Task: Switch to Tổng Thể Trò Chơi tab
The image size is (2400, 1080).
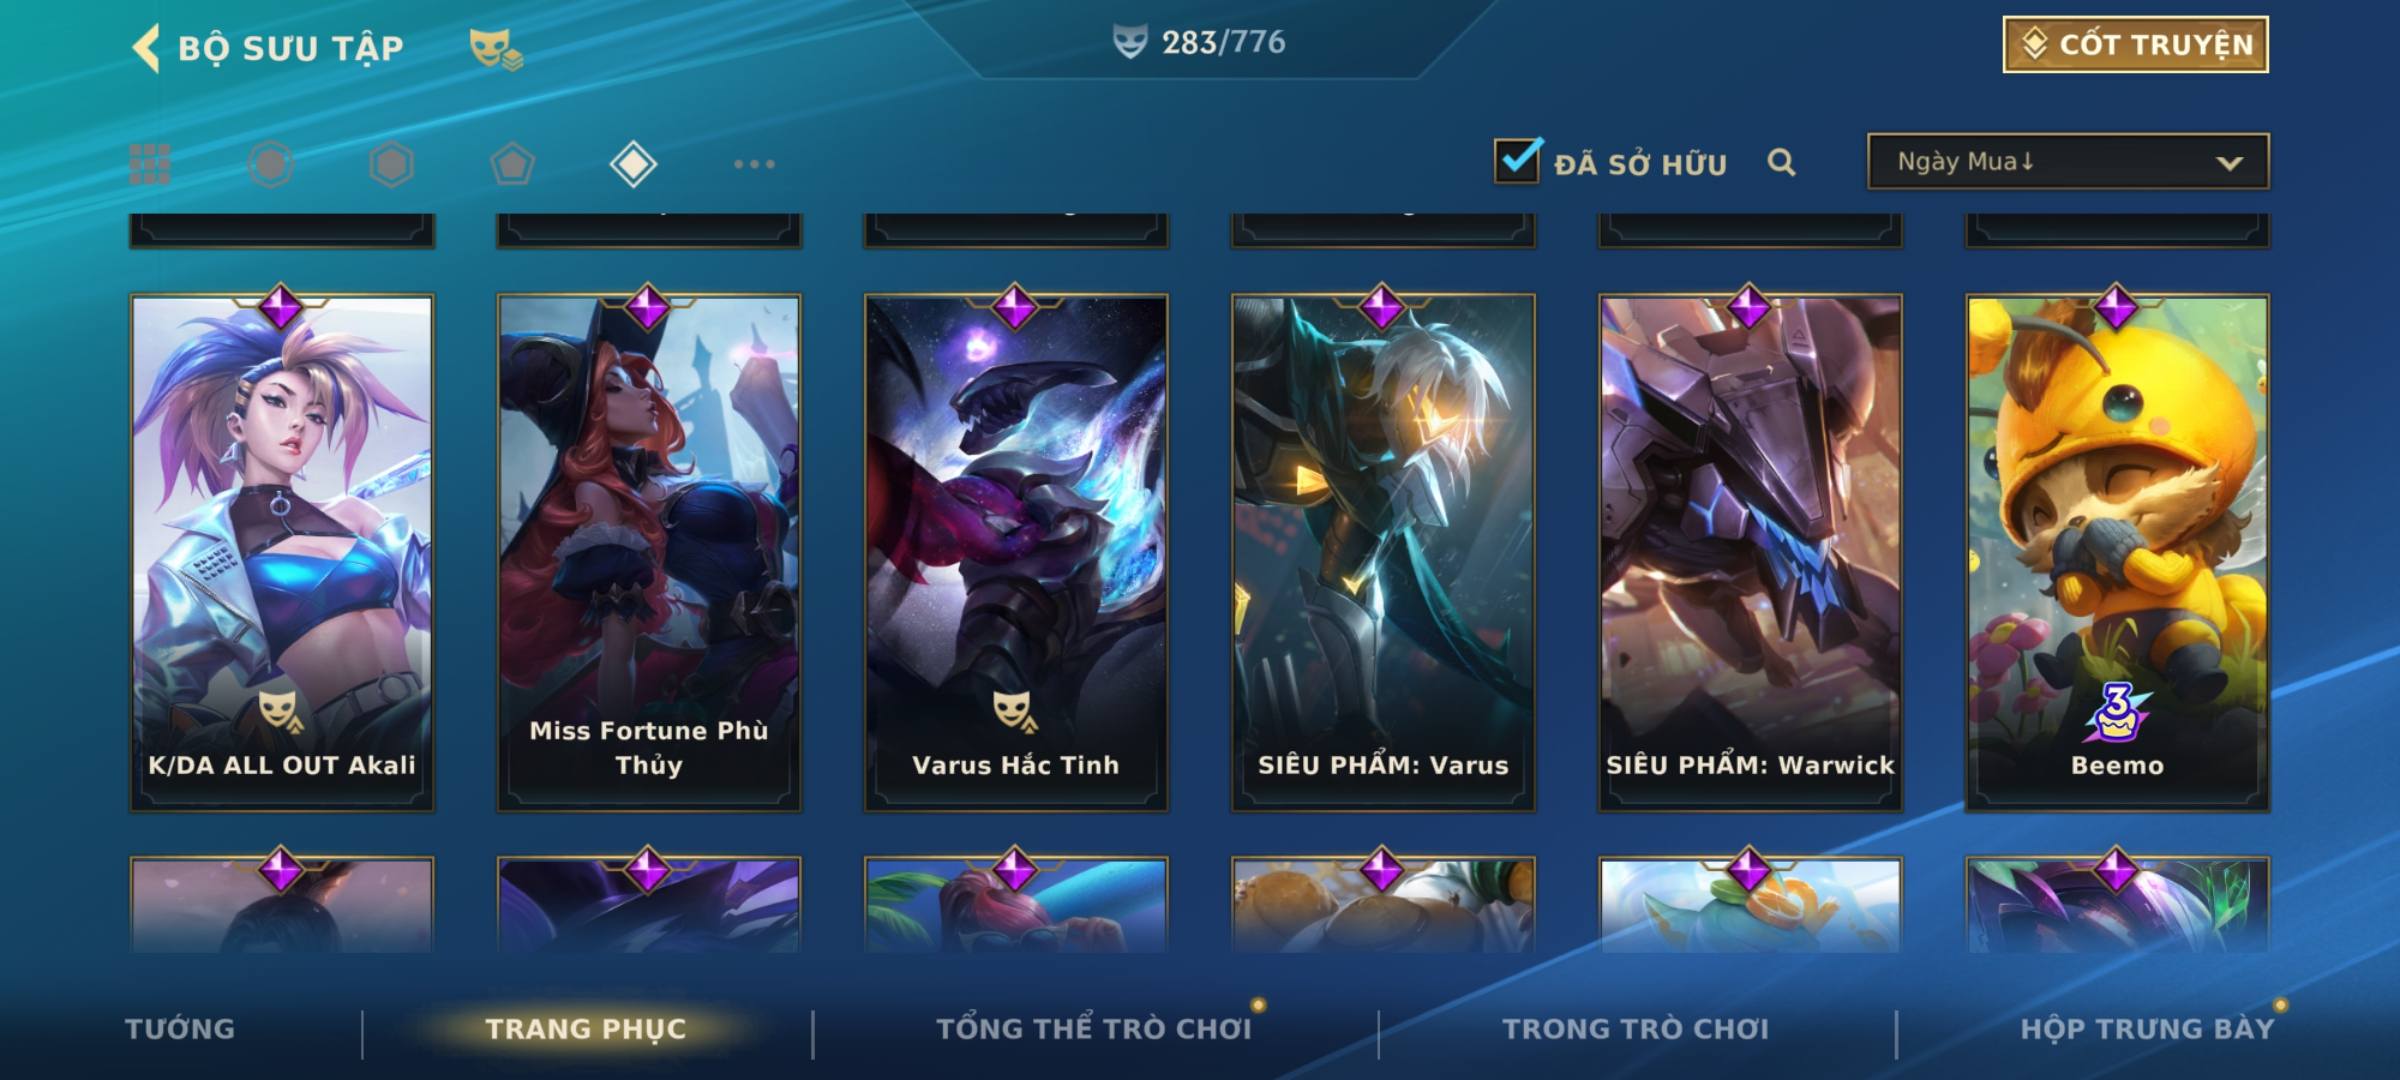Action: 1094,1029
